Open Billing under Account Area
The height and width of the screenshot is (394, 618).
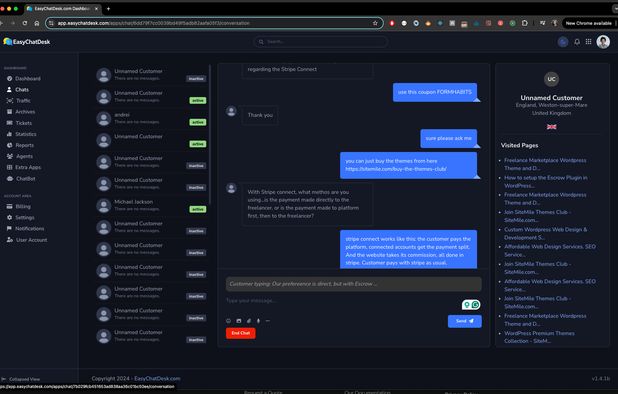point(19,206)
